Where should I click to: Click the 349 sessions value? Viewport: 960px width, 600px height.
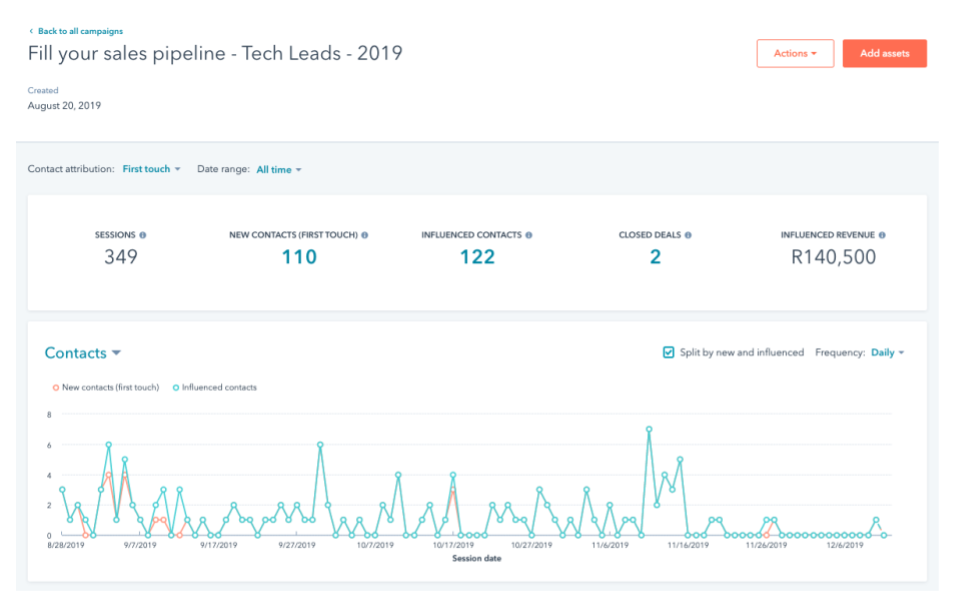(x=121, y=257)
